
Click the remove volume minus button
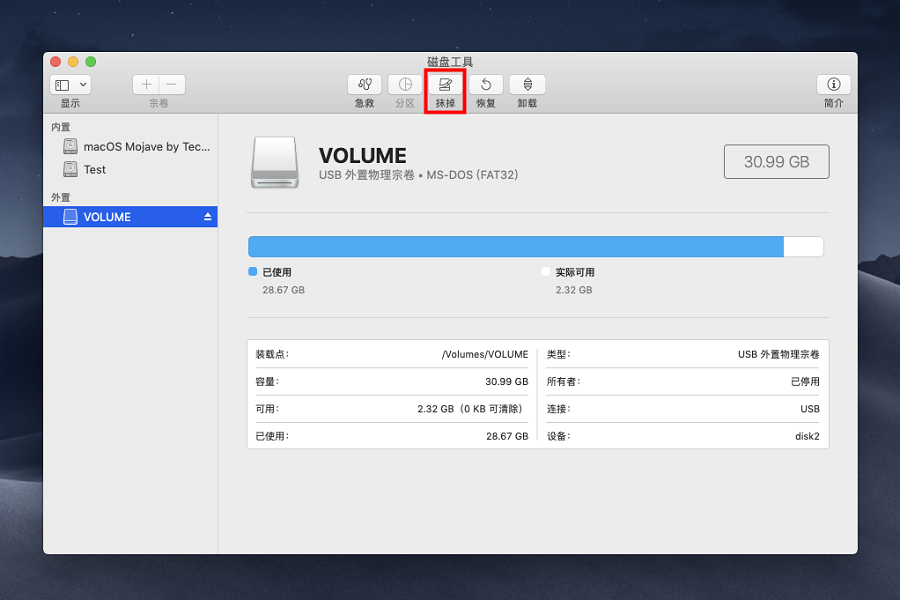point(172,85)
